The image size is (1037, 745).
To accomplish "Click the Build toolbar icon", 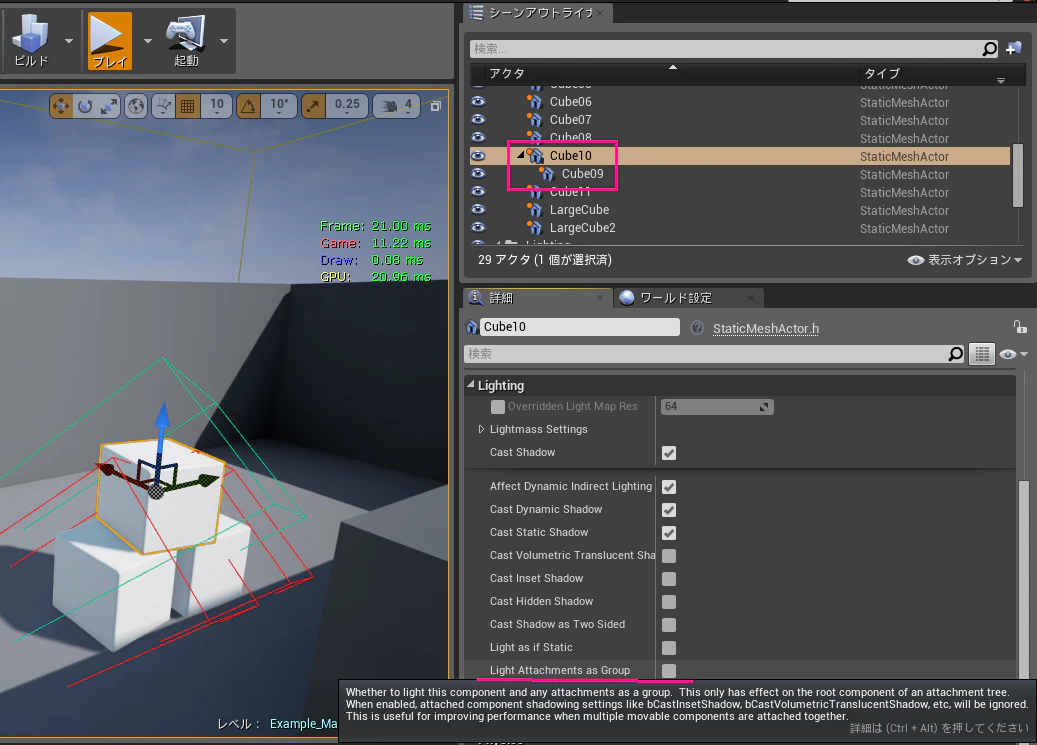I will coord(31,40).
